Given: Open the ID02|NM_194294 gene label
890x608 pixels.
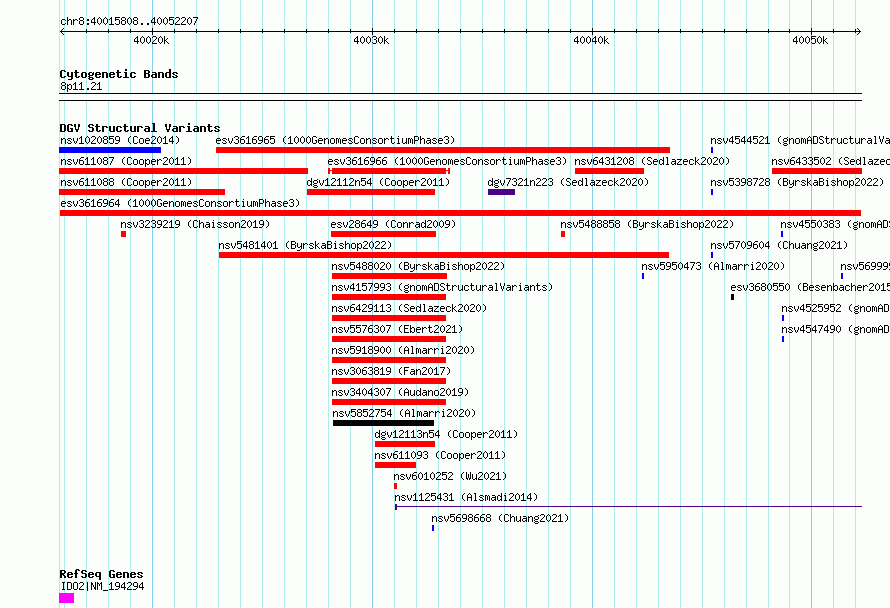Looking at the screenshot, I should 102,586.
